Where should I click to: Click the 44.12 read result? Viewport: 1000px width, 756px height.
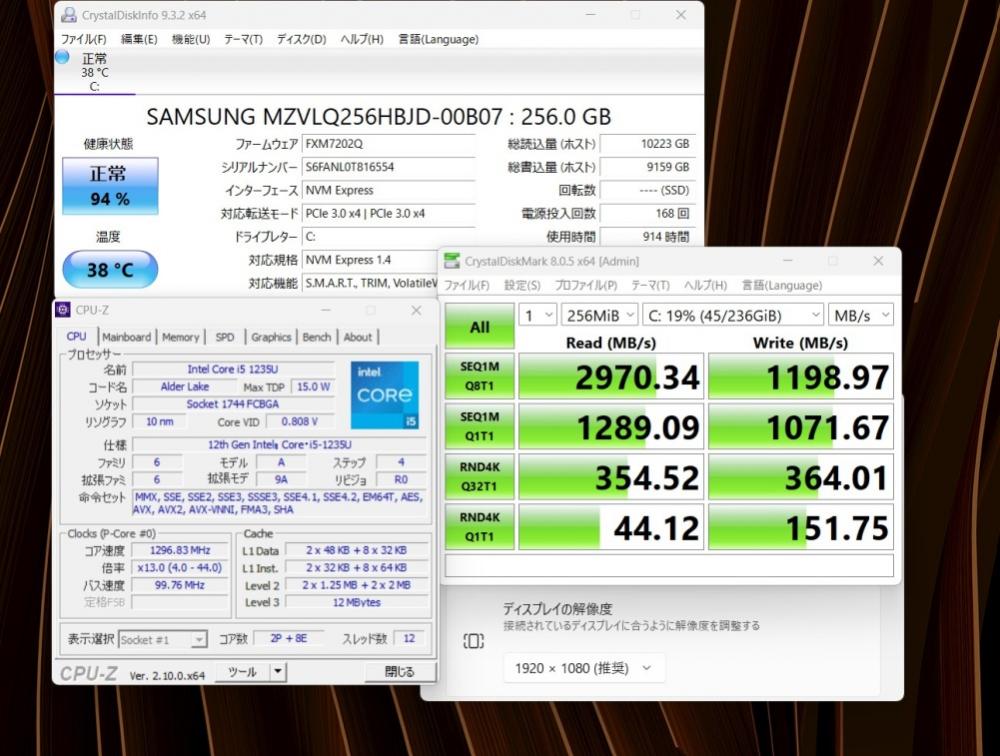[611, 528]
